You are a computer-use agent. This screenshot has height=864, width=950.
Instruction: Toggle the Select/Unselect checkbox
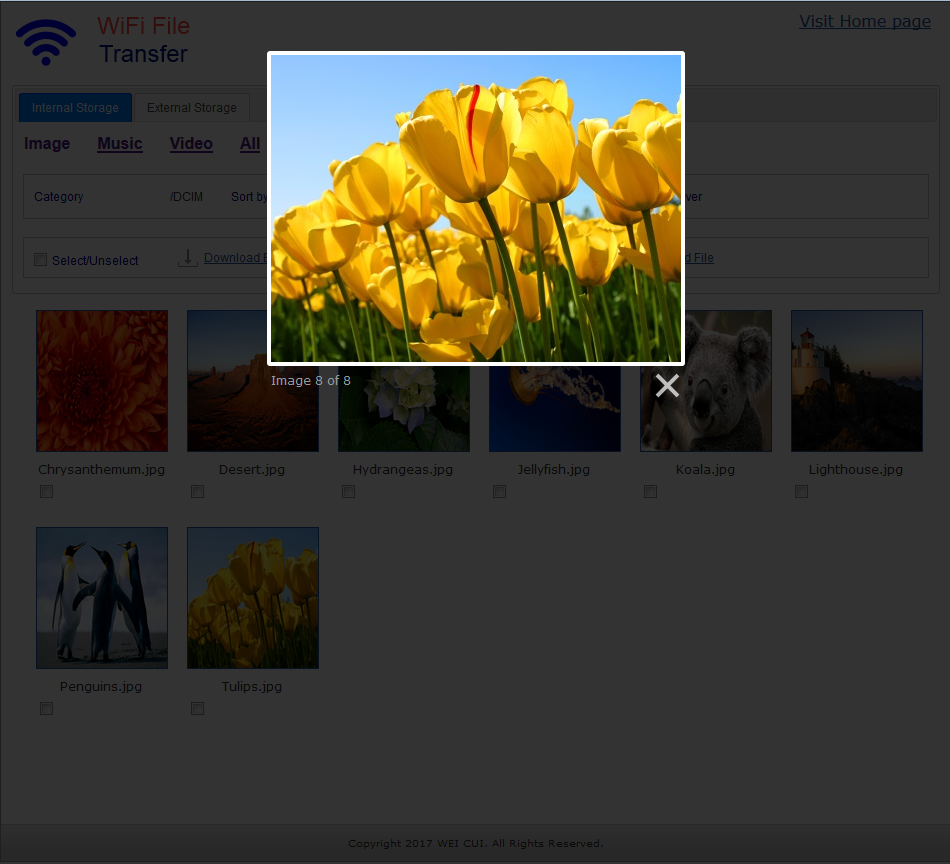[x=41, y=260]
